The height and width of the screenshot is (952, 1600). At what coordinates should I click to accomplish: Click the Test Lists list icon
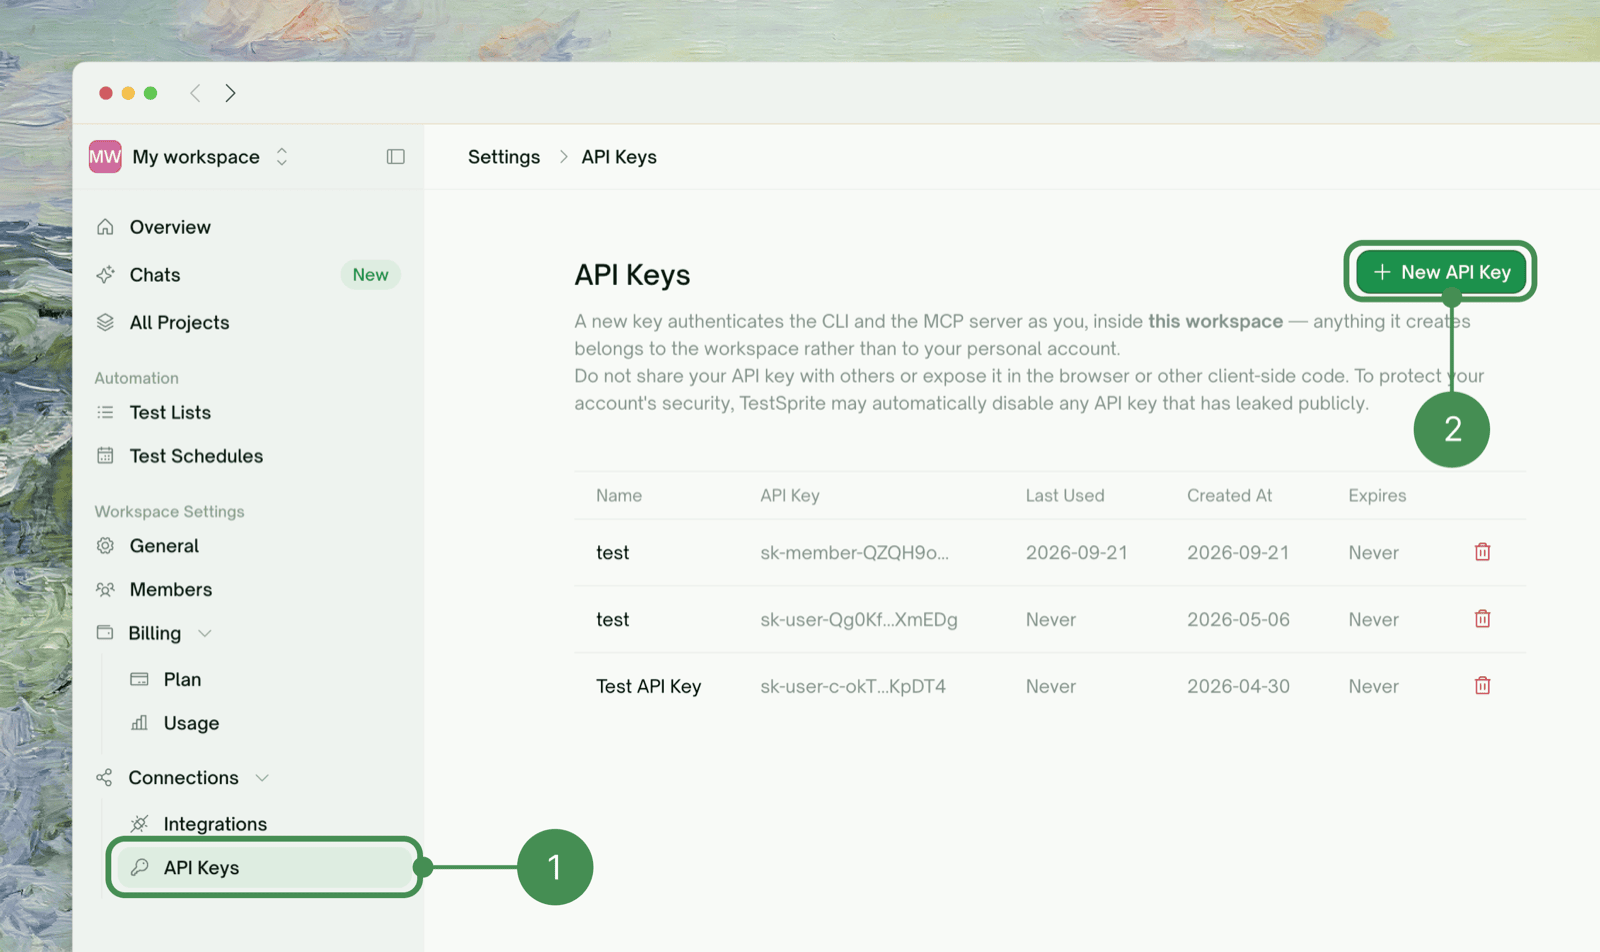pos(105,412)
